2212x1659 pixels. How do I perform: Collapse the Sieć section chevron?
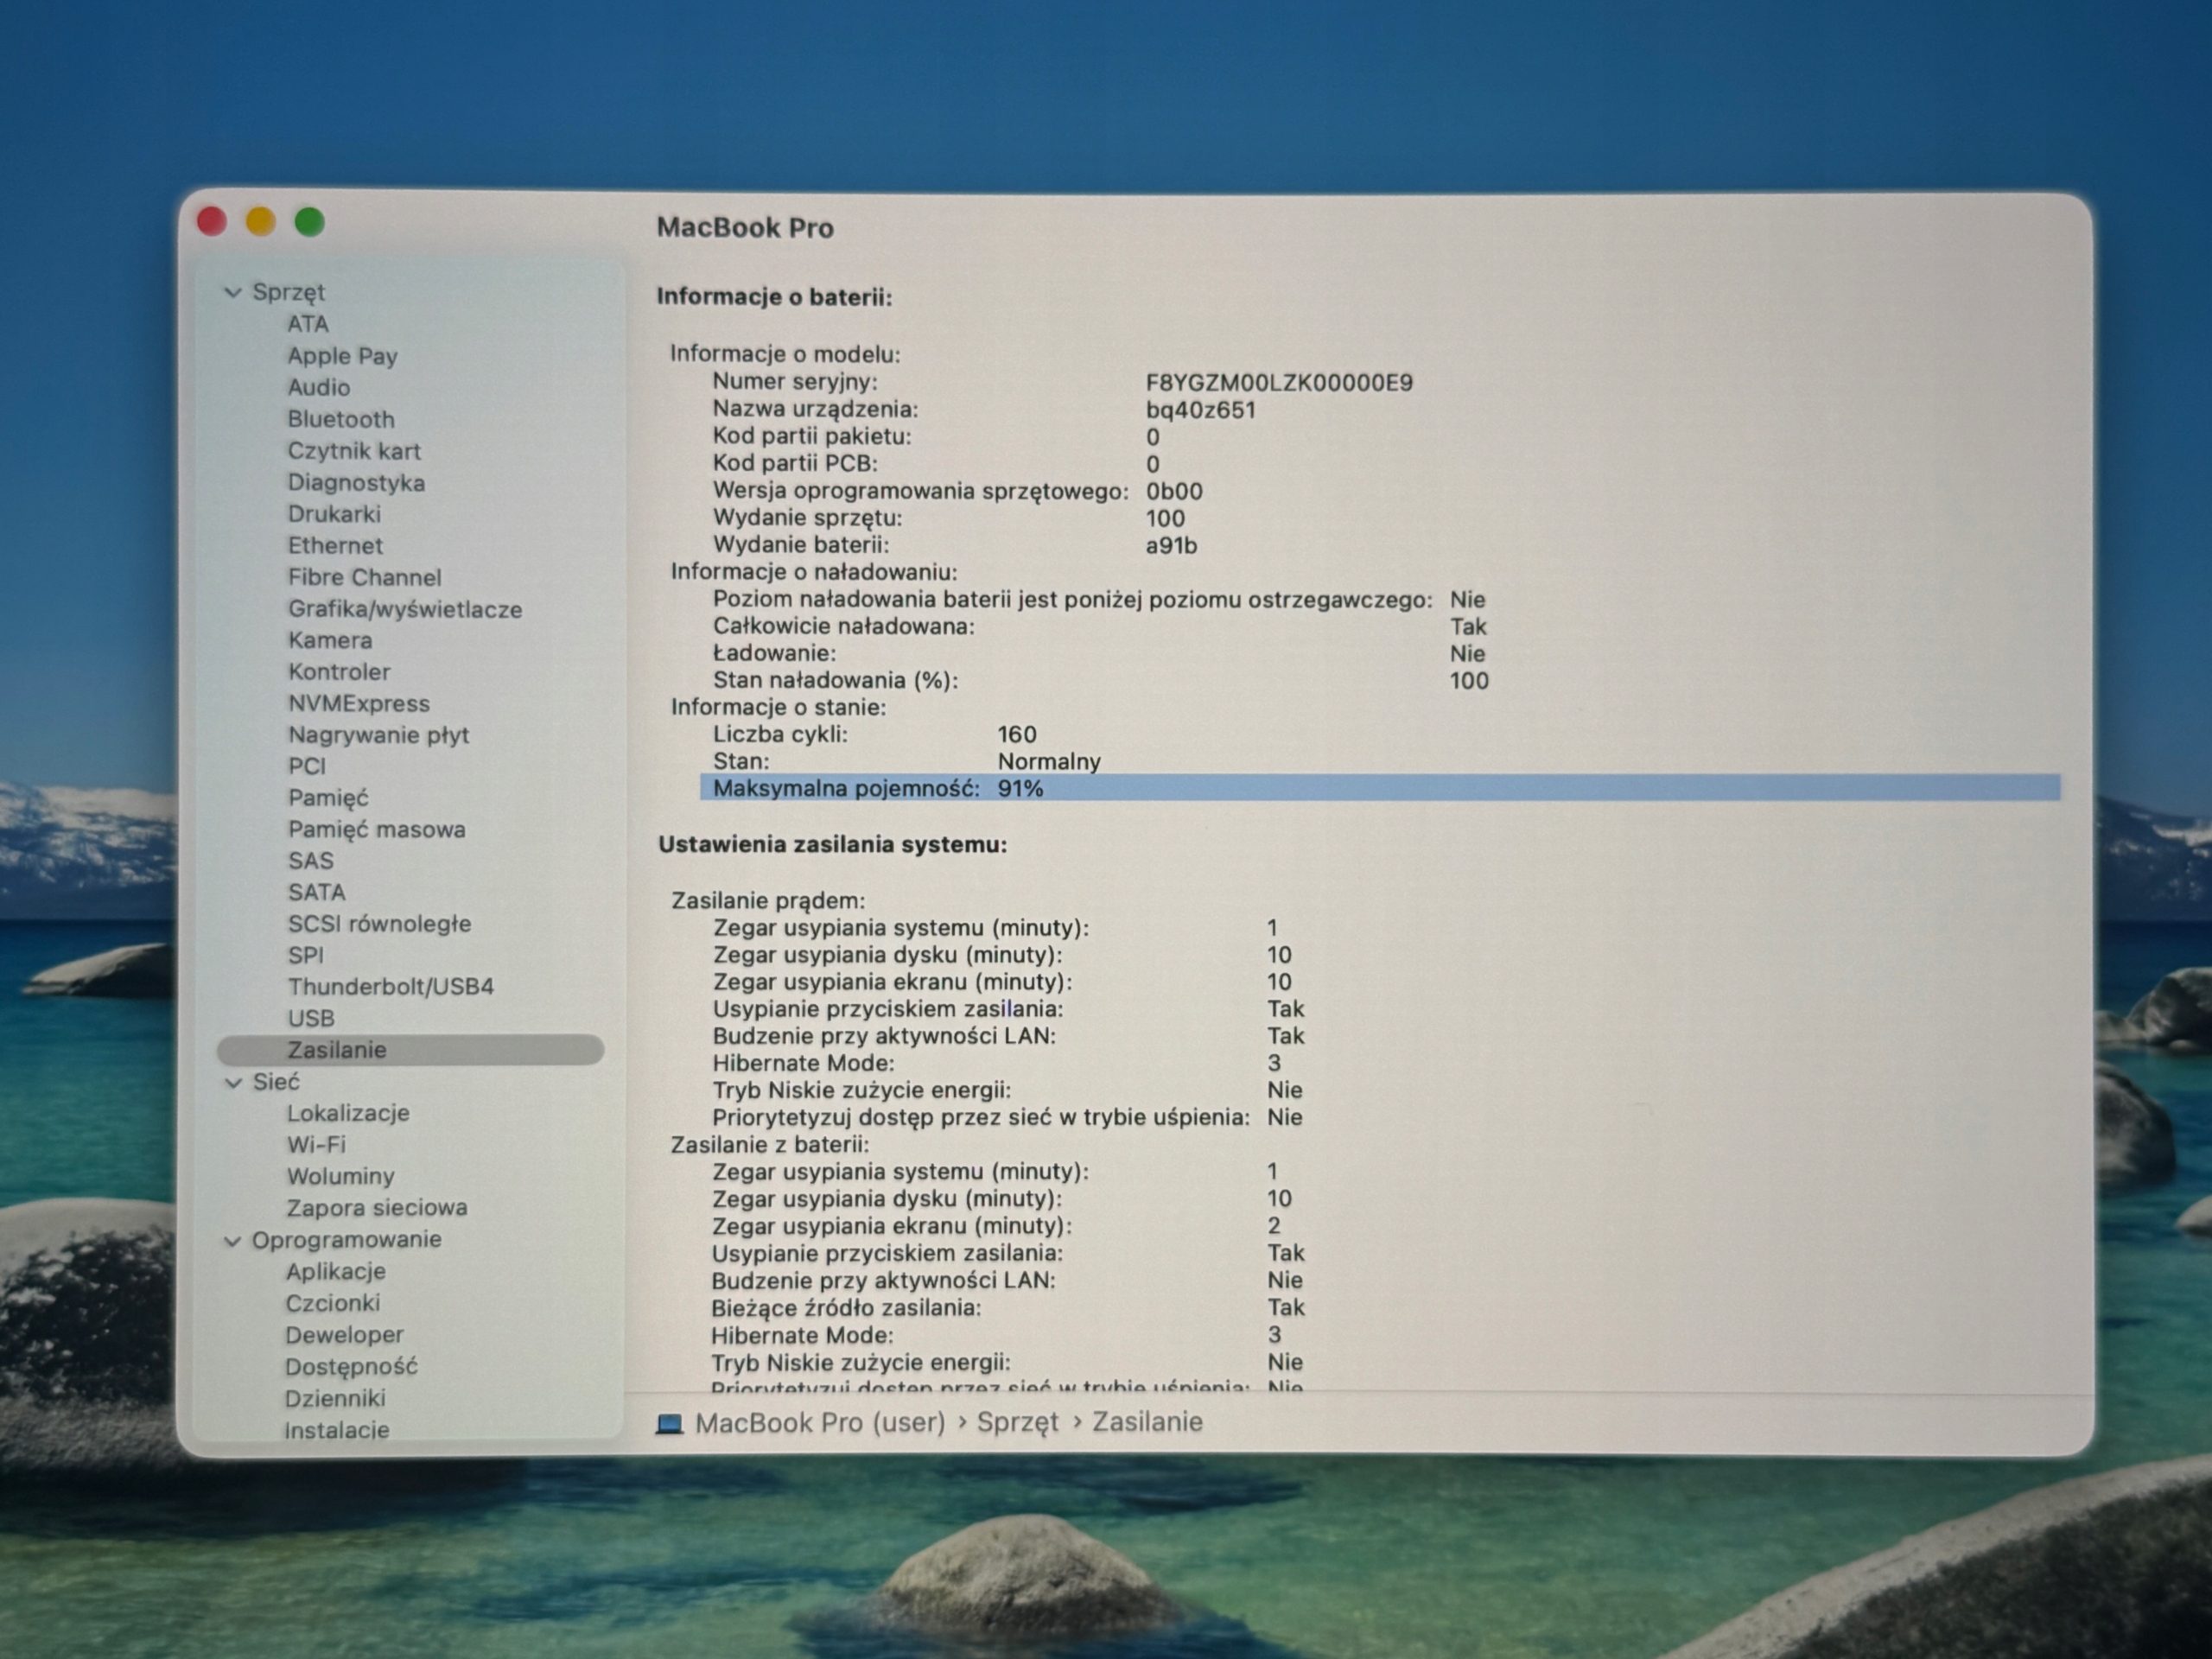pyautogui.click(x=233, y=1083)
